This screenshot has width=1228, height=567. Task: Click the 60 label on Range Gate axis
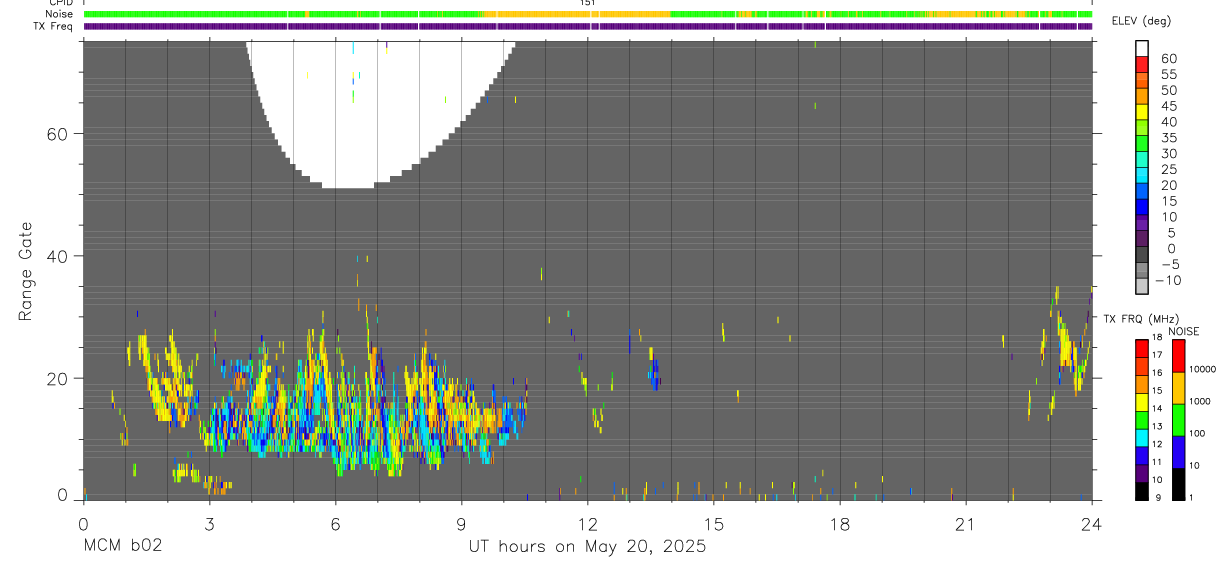point(57,134)
